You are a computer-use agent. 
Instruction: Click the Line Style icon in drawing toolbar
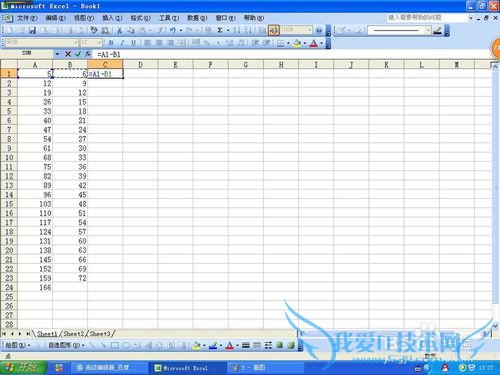246,345
